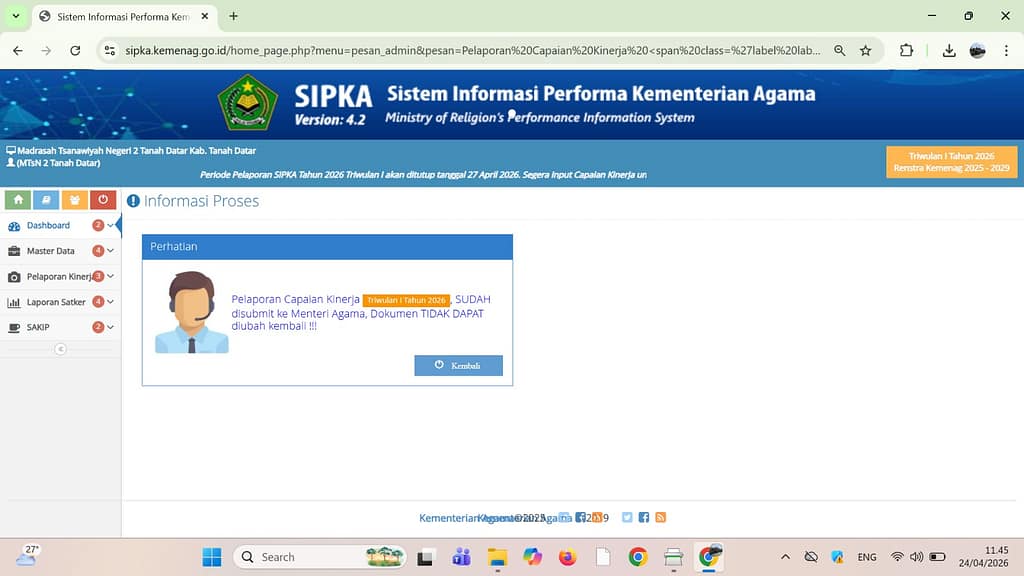The image size is (1024, 576).
Task: Click the orange users shortcut icon
Action: 74,200
